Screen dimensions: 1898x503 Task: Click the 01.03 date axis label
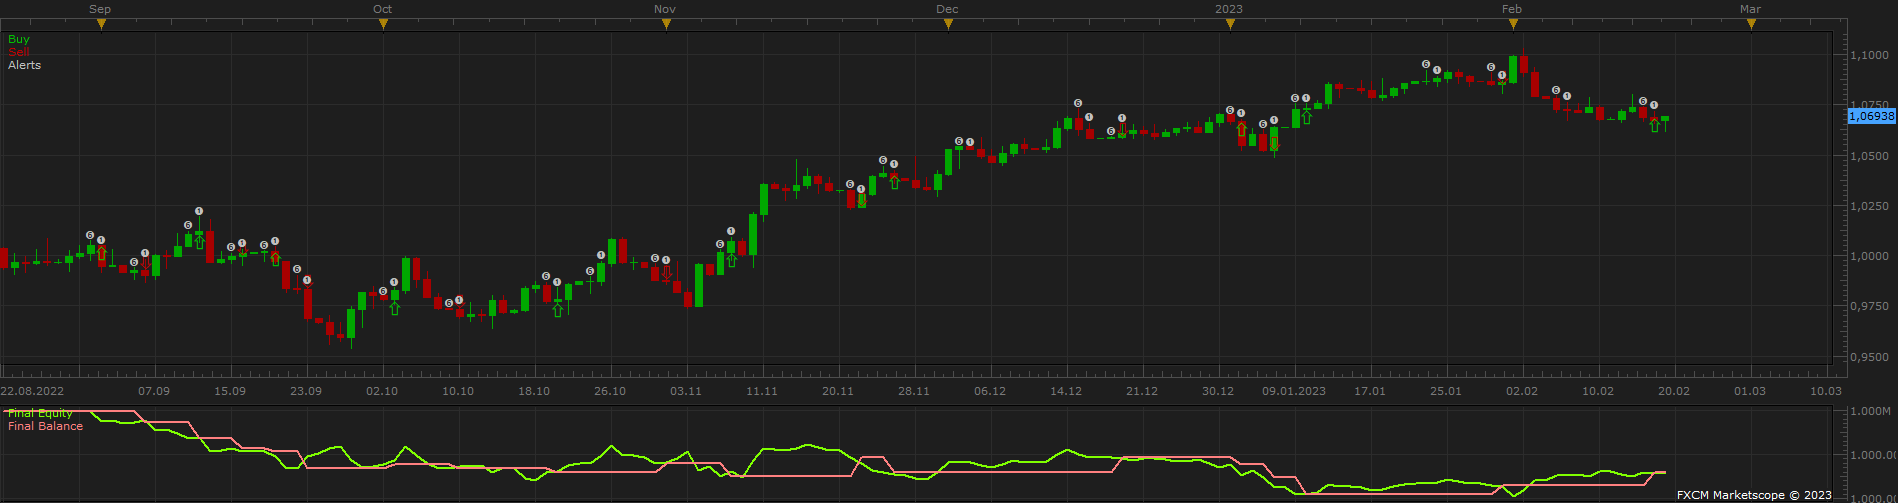pos(1750,391)
